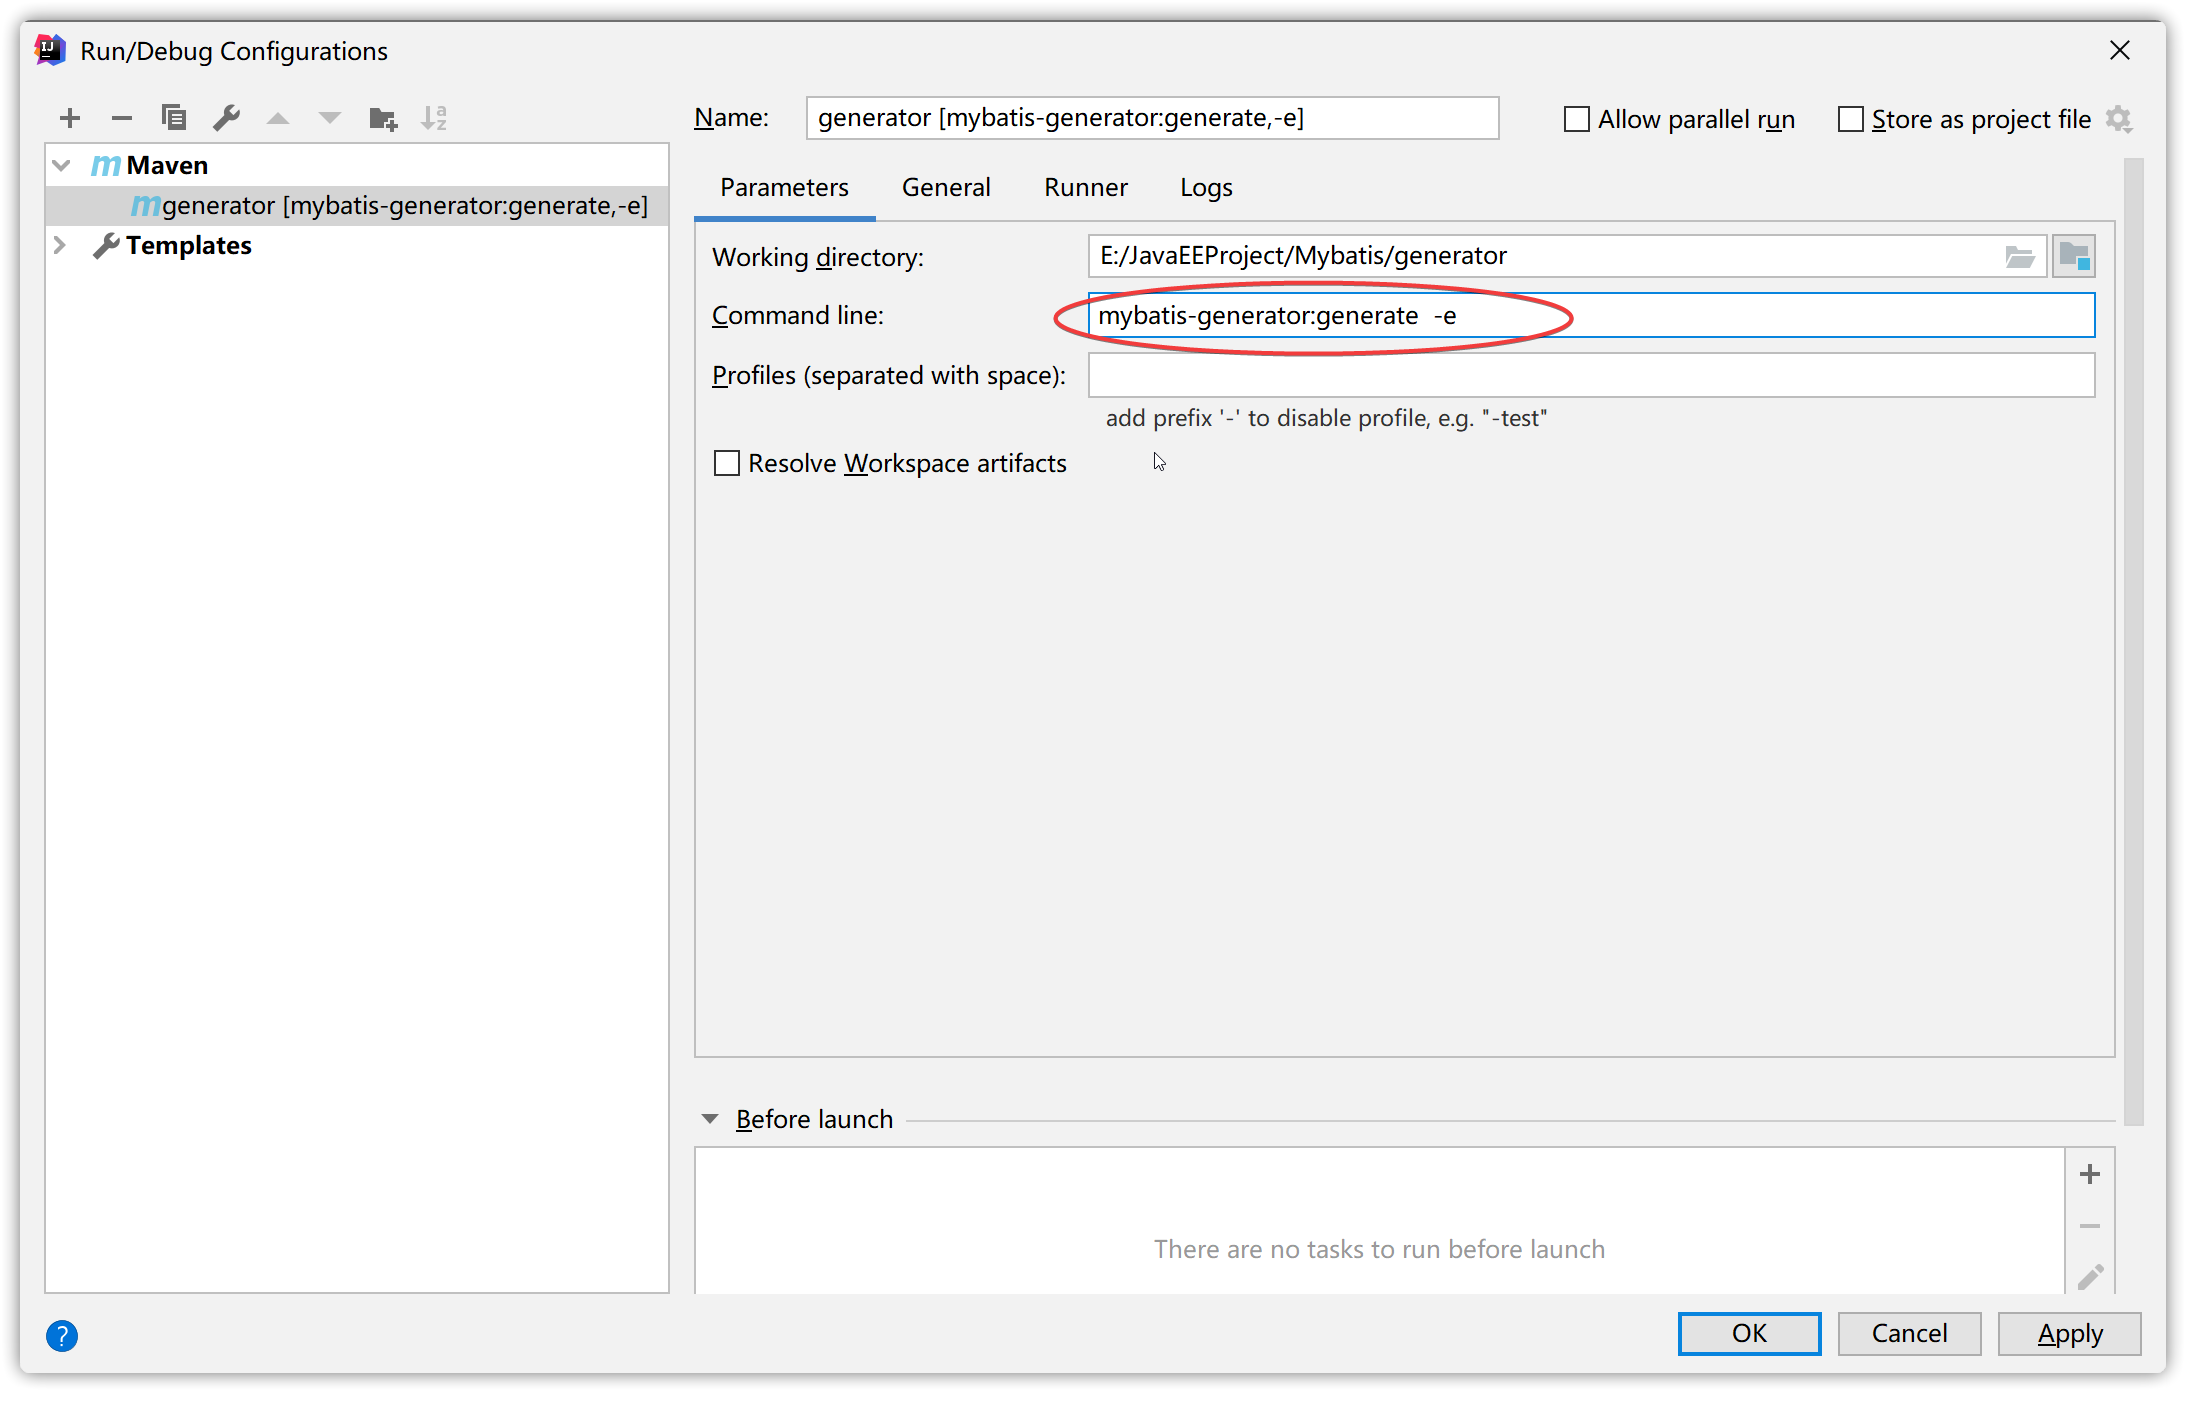Browse for working directory folder icon

(x=2019, y=257)
